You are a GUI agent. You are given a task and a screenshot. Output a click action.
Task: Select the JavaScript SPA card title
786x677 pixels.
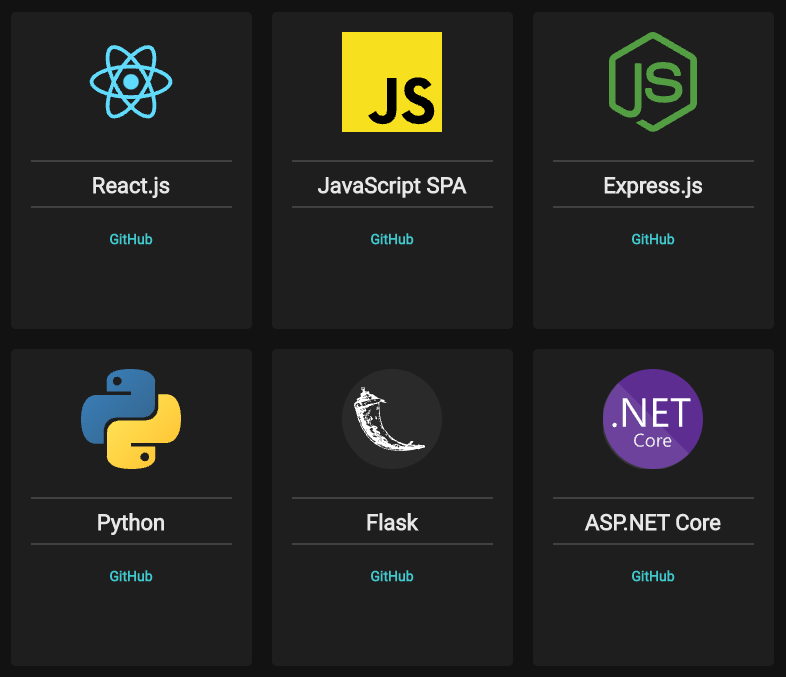(392, 186)
